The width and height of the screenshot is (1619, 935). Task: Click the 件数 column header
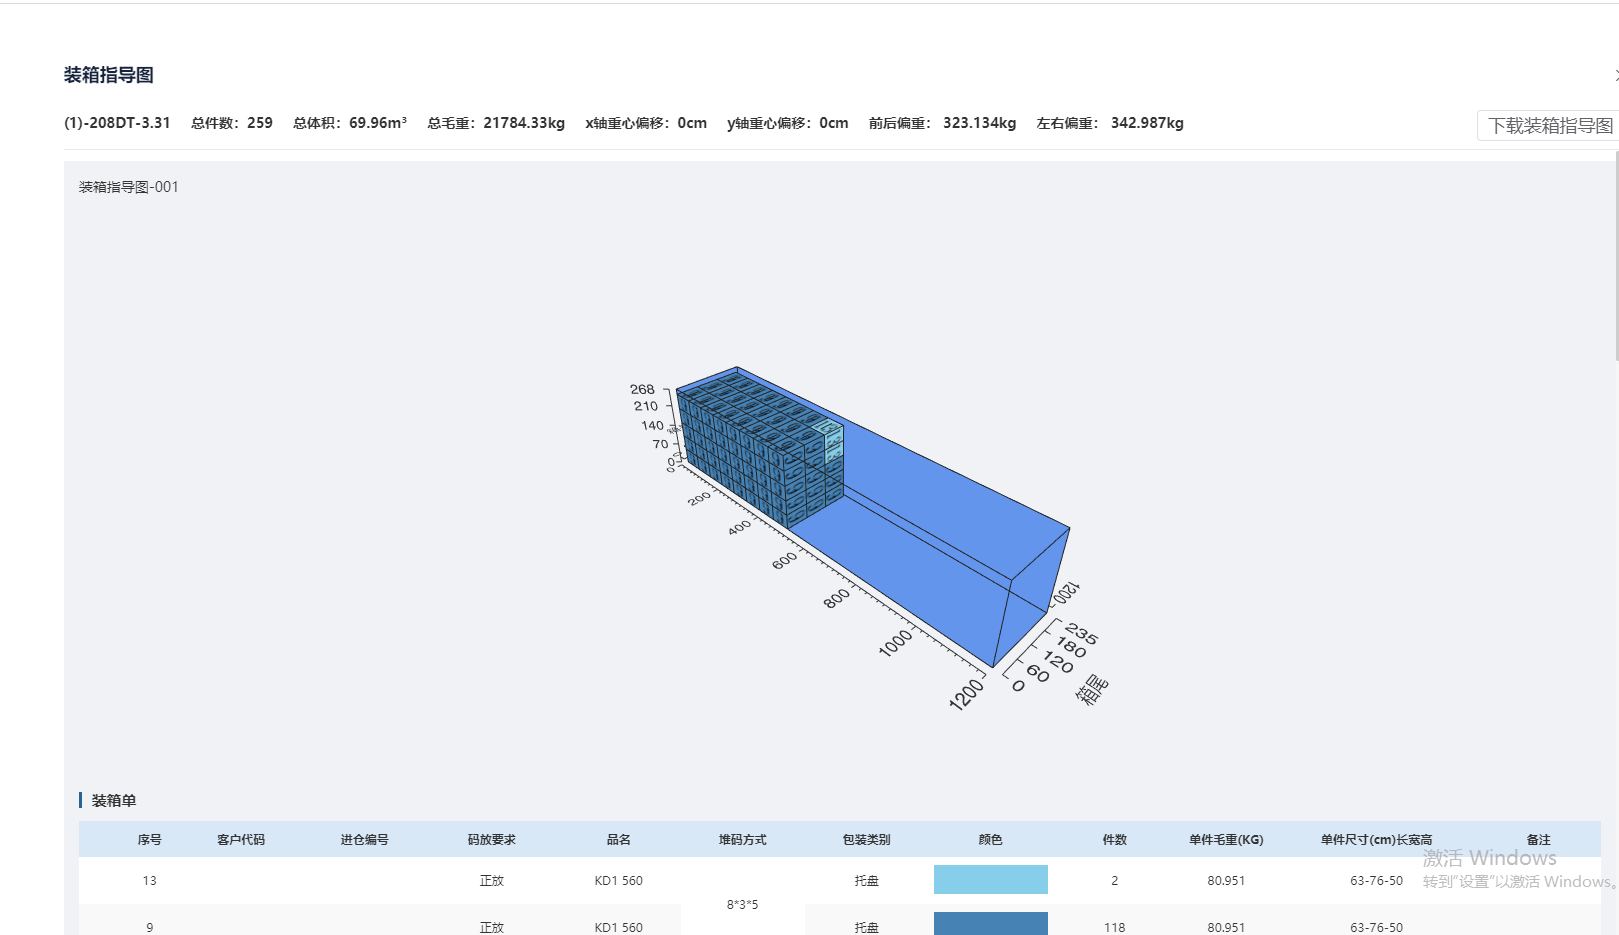coord(1114,840)
